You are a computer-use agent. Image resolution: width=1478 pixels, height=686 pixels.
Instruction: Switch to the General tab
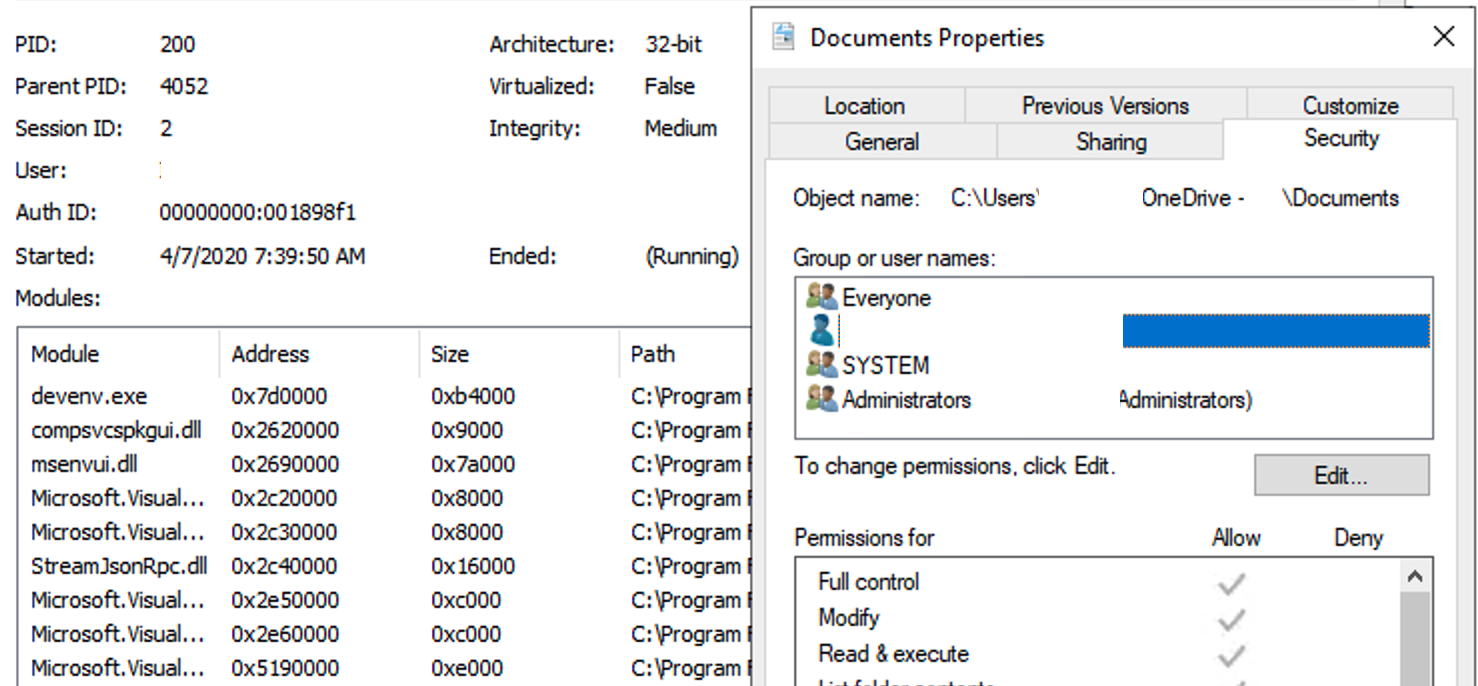[882, 142]
